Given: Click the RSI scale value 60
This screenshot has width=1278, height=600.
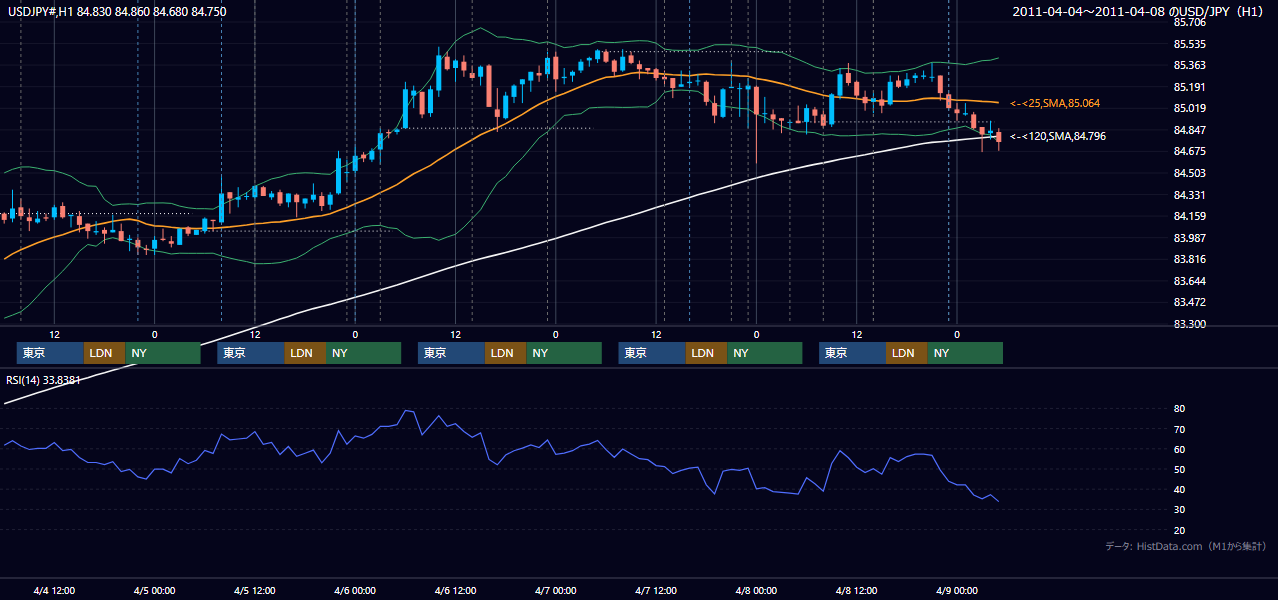Looking at the screenshot, I should 1179,449.
